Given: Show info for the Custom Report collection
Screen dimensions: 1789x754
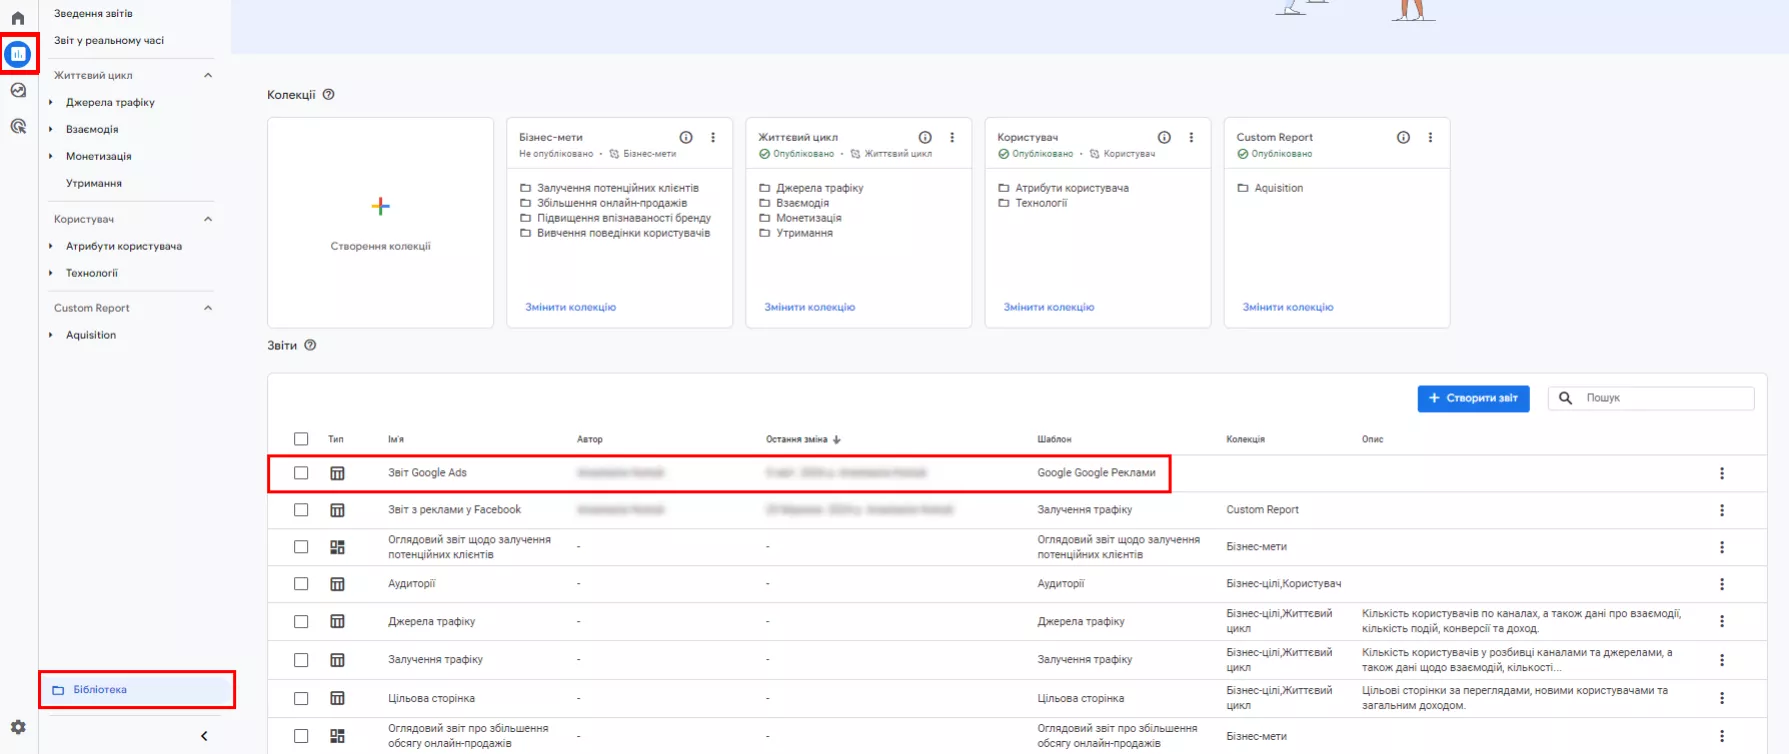Looking at the screenshot, I should click(x=1403, y=137).
